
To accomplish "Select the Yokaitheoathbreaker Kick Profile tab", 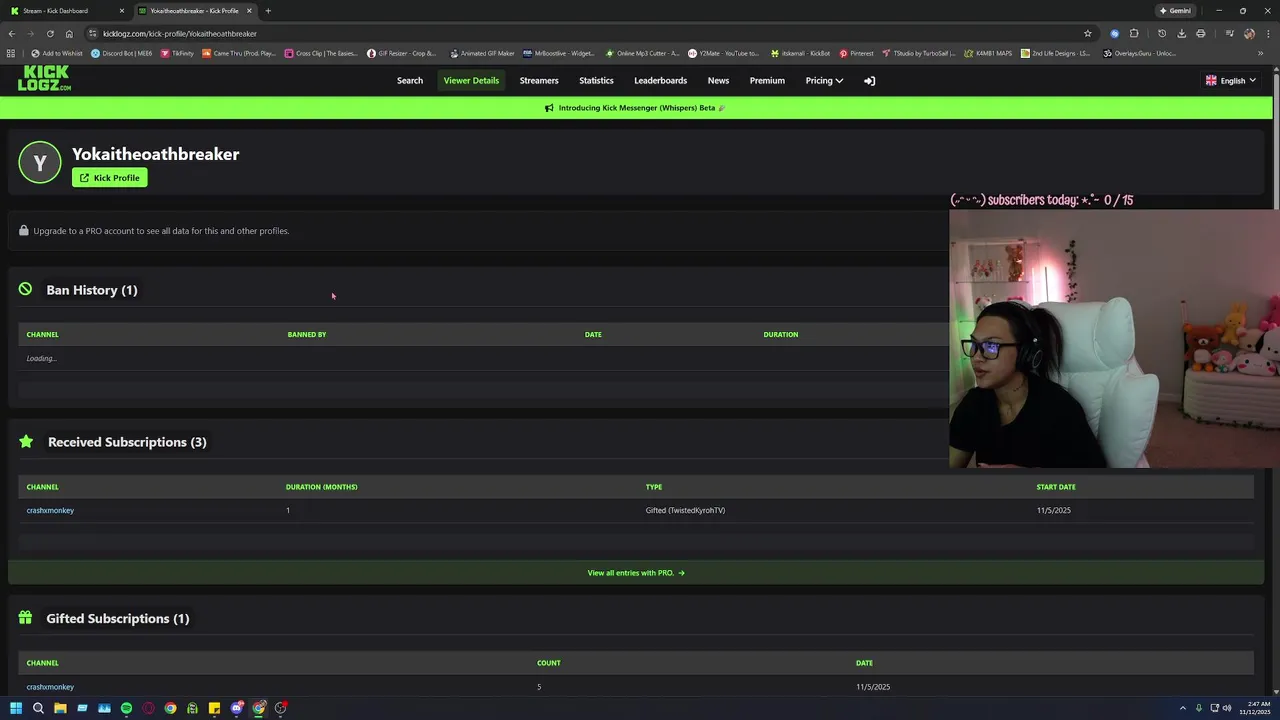I will (195, 11).
